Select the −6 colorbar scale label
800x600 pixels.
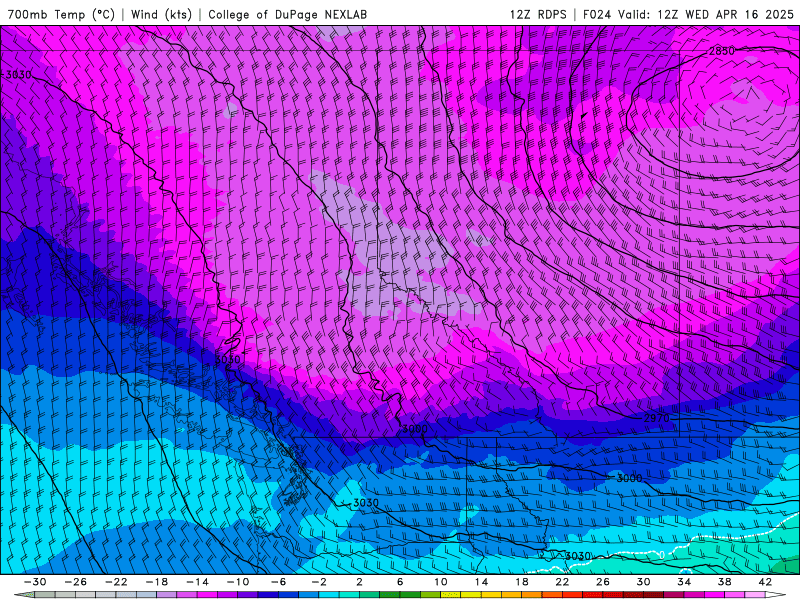pyautogui.click(x=278, y=582)
